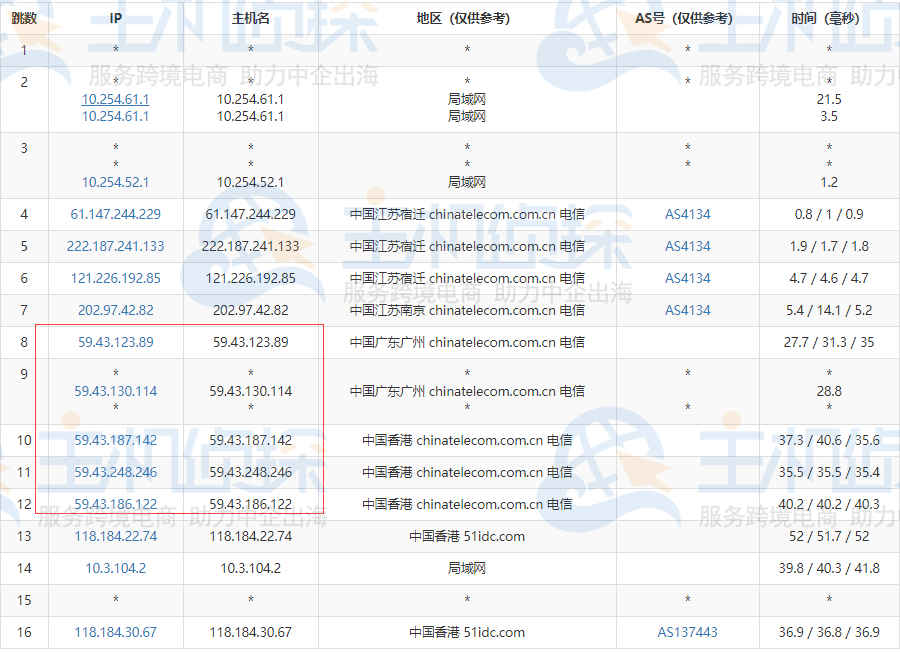900x653 pixels.
Task: Click the 跳数 column header
Action: click(22, 17)
